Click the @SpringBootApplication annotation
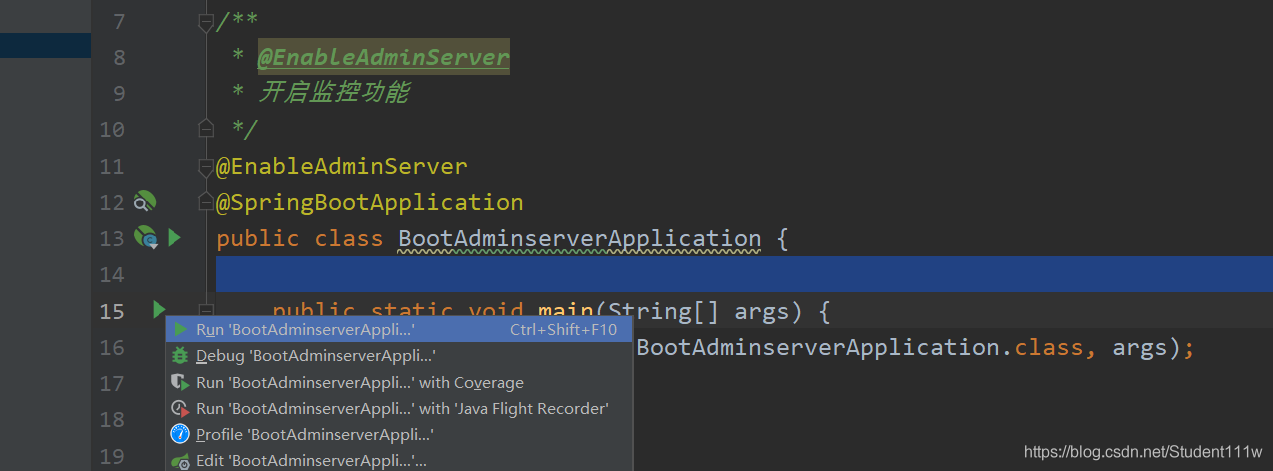The height and width of the screenshot is (471, 1273). click(370, 202)
